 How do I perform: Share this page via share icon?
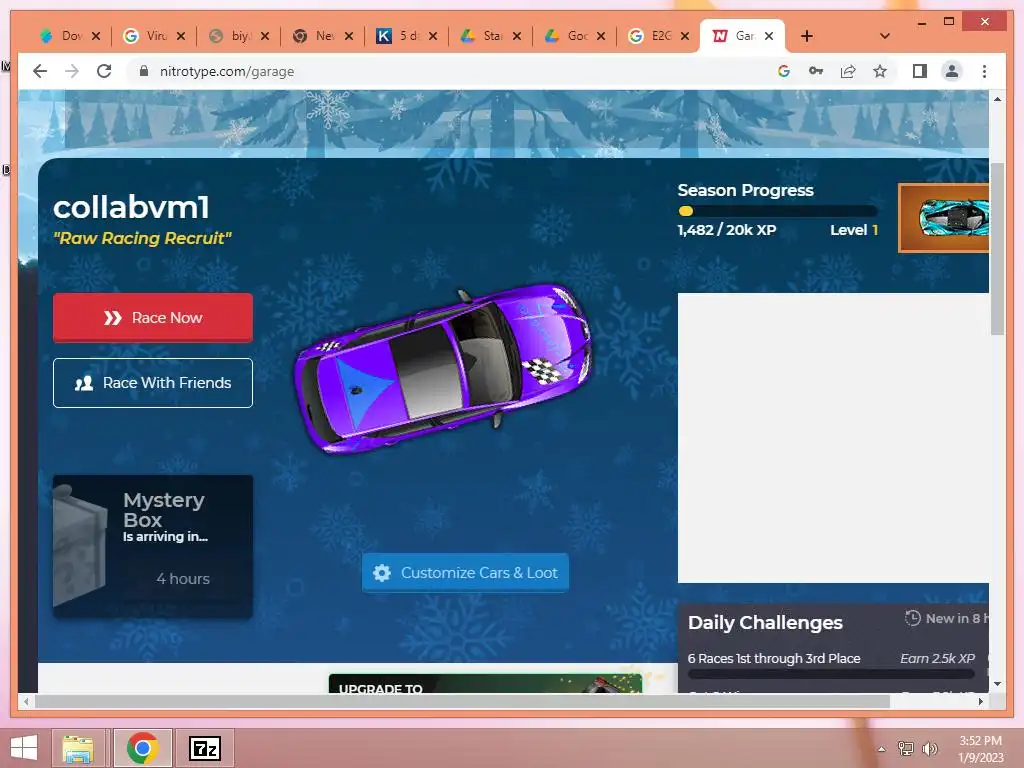tap(848, 71)
